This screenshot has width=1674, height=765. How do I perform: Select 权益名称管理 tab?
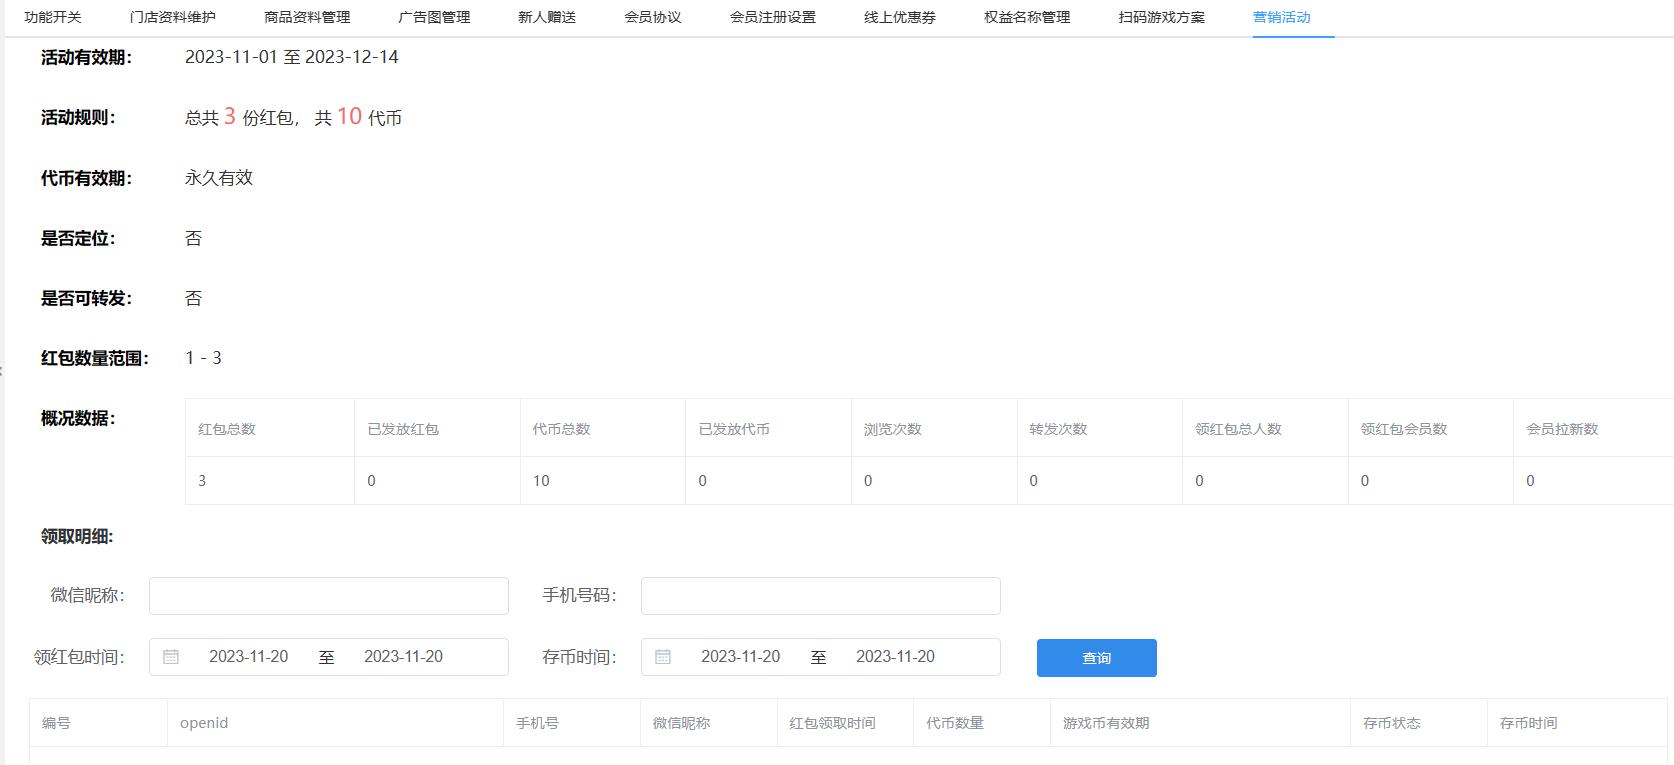1027,17
